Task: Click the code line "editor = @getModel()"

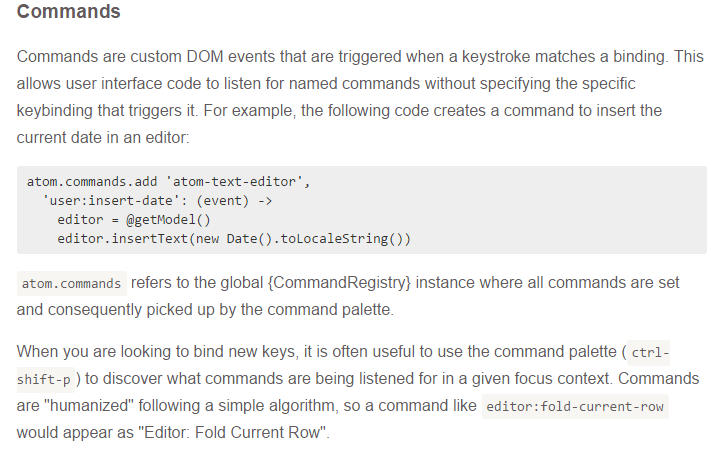Action: [134, 220]
